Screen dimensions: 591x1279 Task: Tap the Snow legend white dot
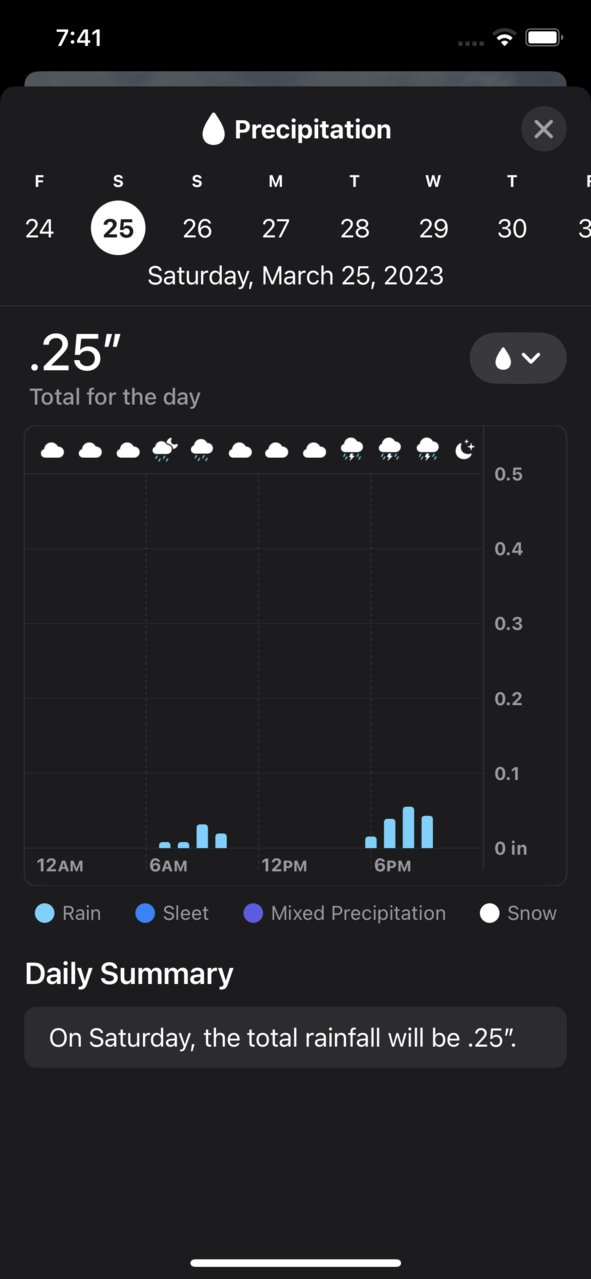489,913
